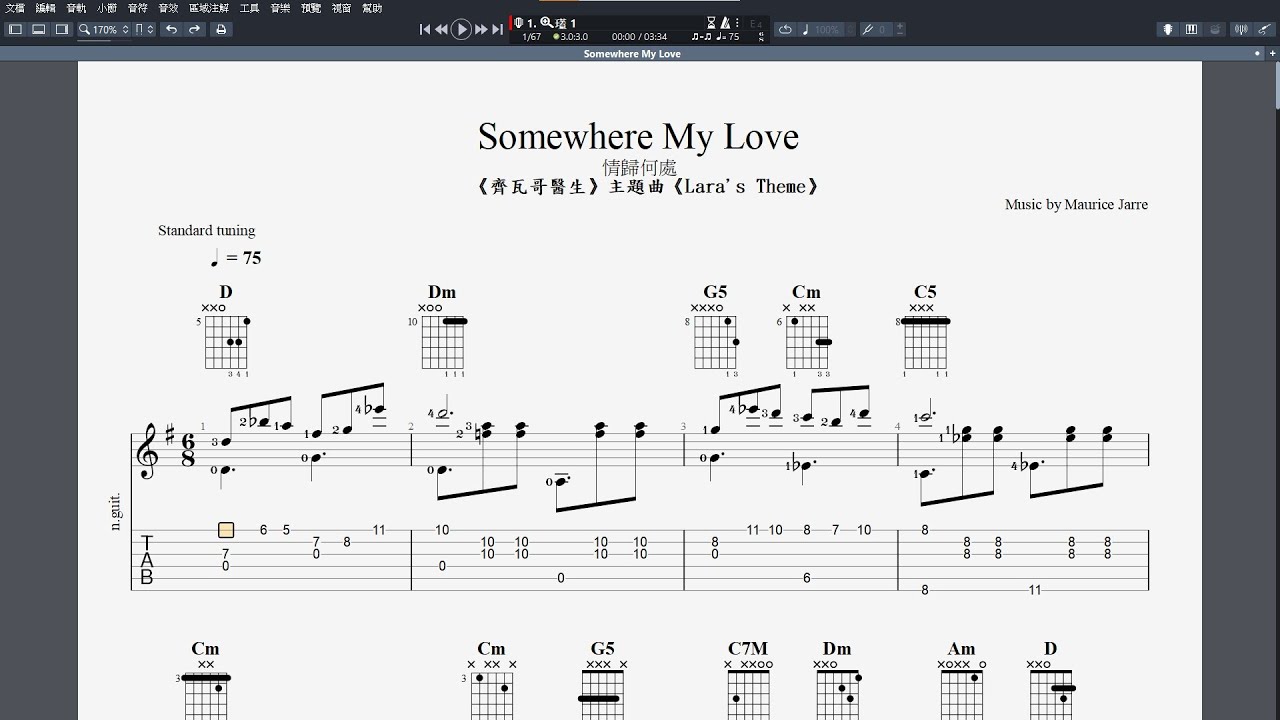Start playback with the play button
The image size is (1280, 720).
point(461,30)
